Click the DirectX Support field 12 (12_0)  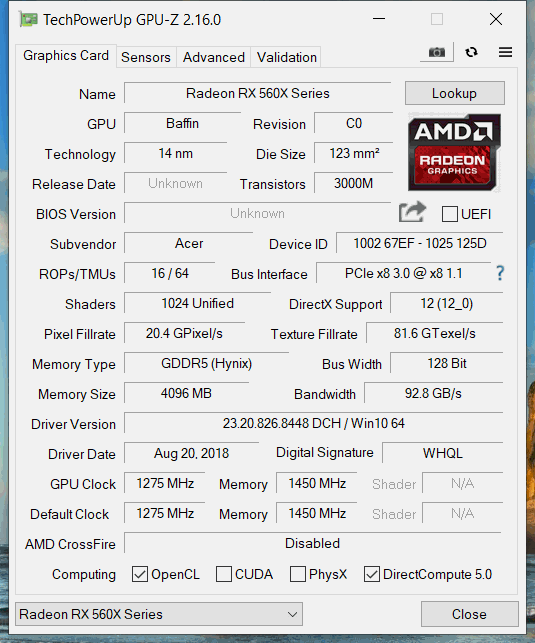click(447, 303)
